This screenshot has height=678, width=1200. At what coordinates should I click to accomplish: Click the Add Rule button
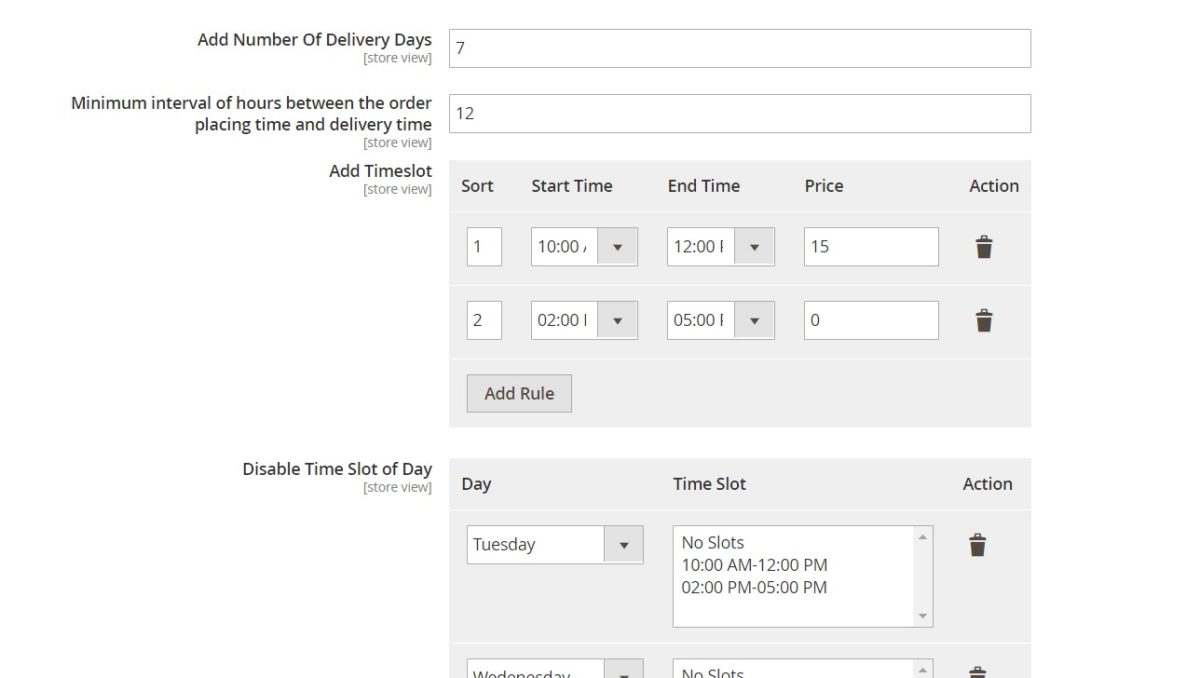[x=518, y=393]
